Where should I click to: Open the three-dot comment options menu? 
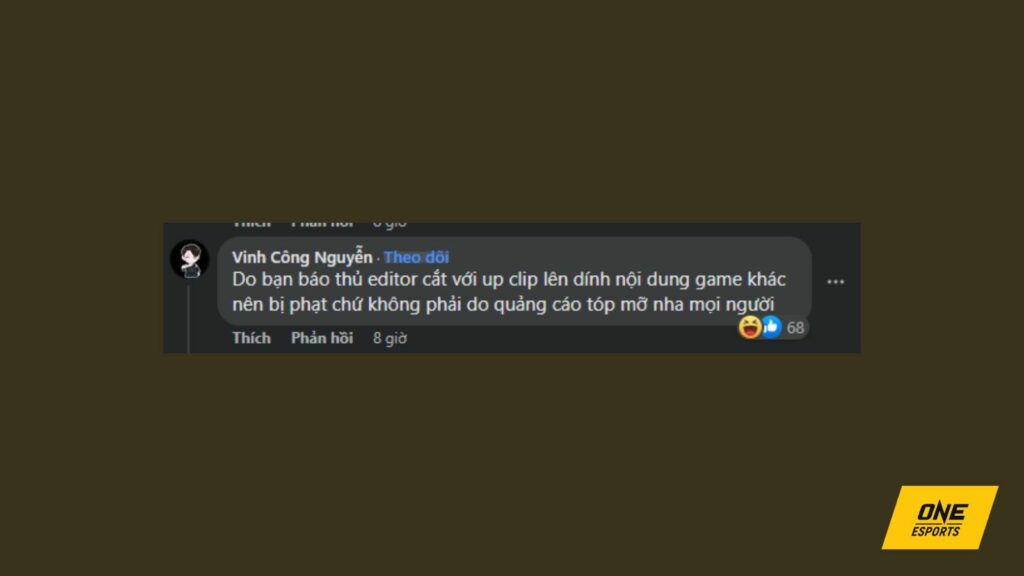(835, 281)
